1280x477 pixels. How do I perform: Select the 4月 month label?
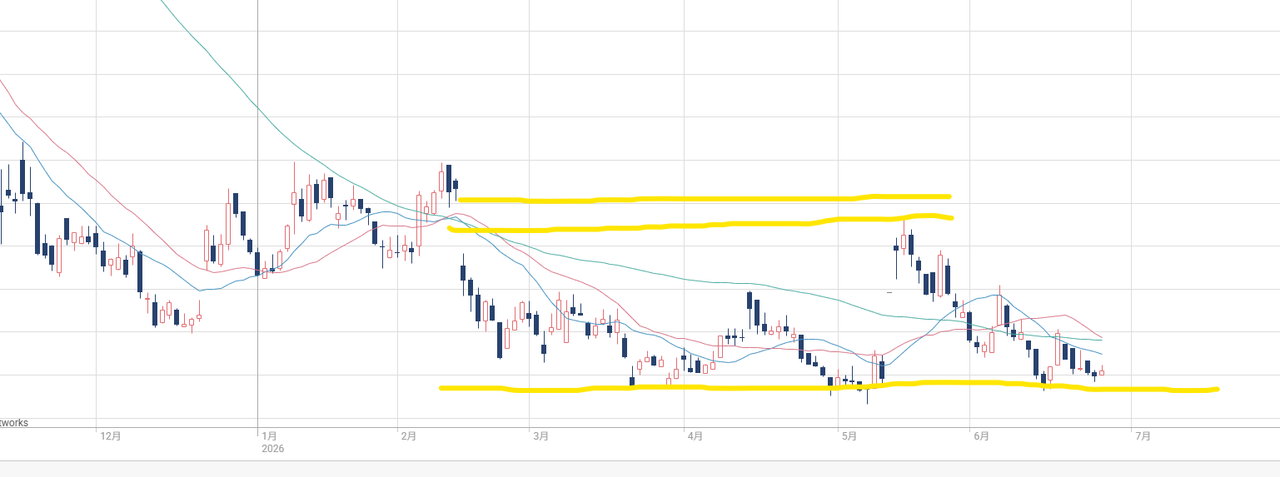click(x=695, y=436)
